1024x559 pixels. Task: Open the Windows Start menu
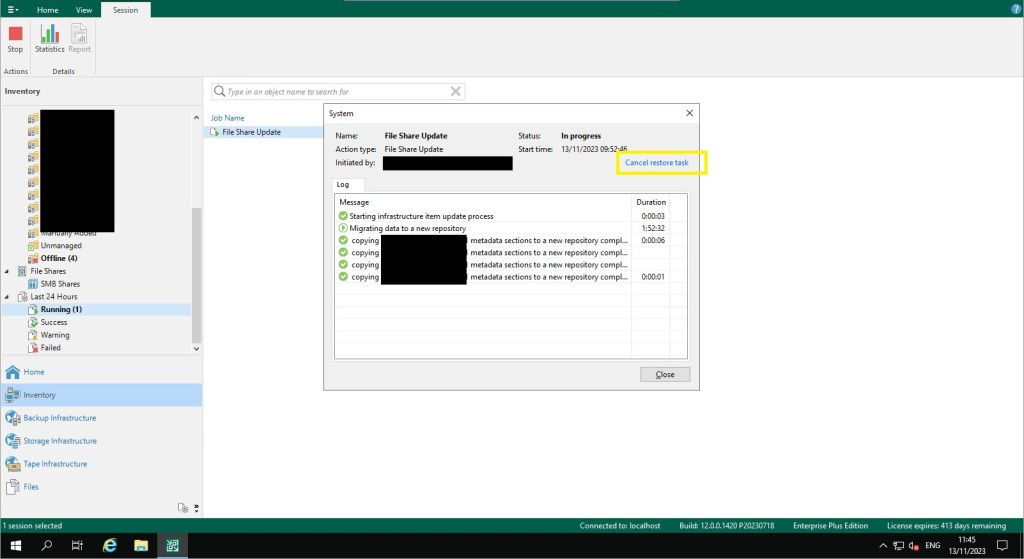16,545
